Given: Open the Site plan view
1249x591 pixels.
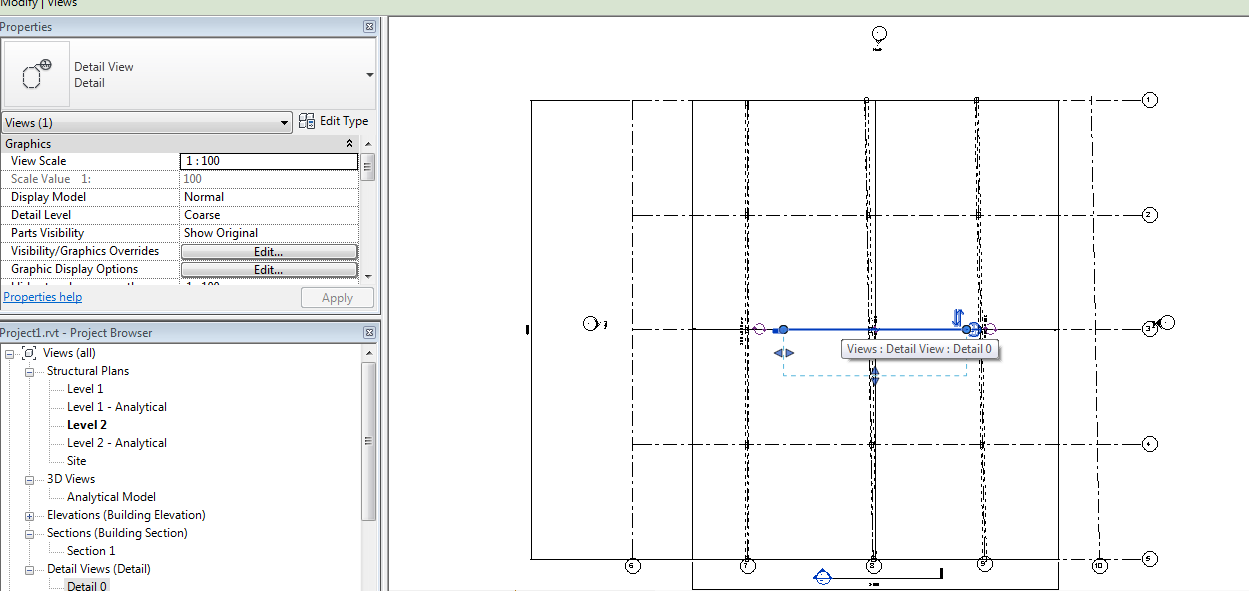Looking at the screenshot, I should click(x=77, y=461).
